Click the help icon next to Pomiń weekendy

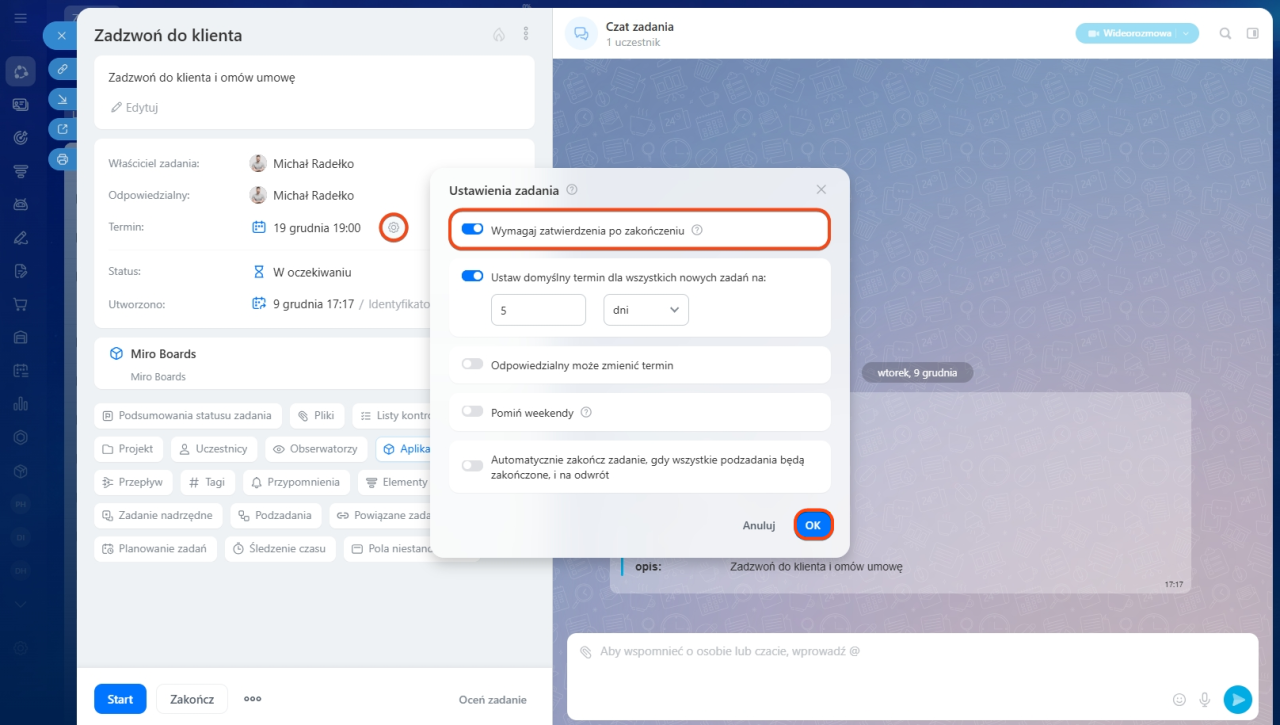tap(586, 412)
